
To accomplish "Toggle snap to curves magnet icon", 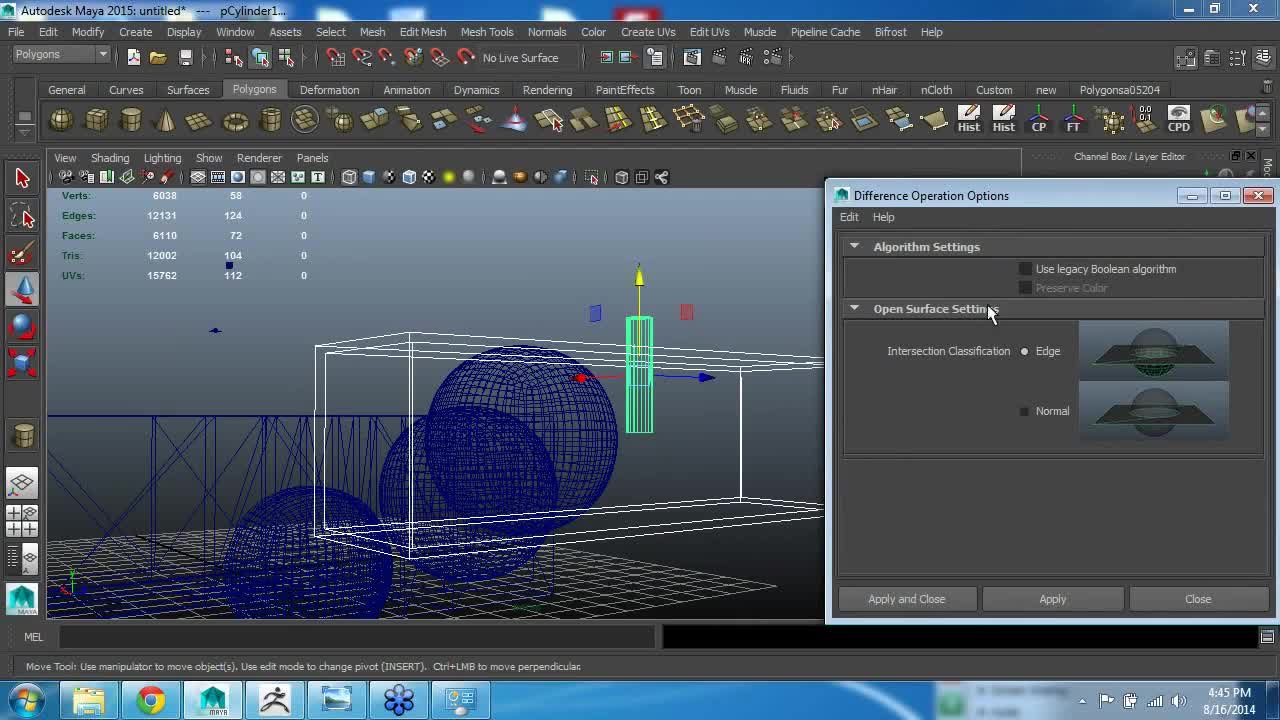I will click(362, 57).
